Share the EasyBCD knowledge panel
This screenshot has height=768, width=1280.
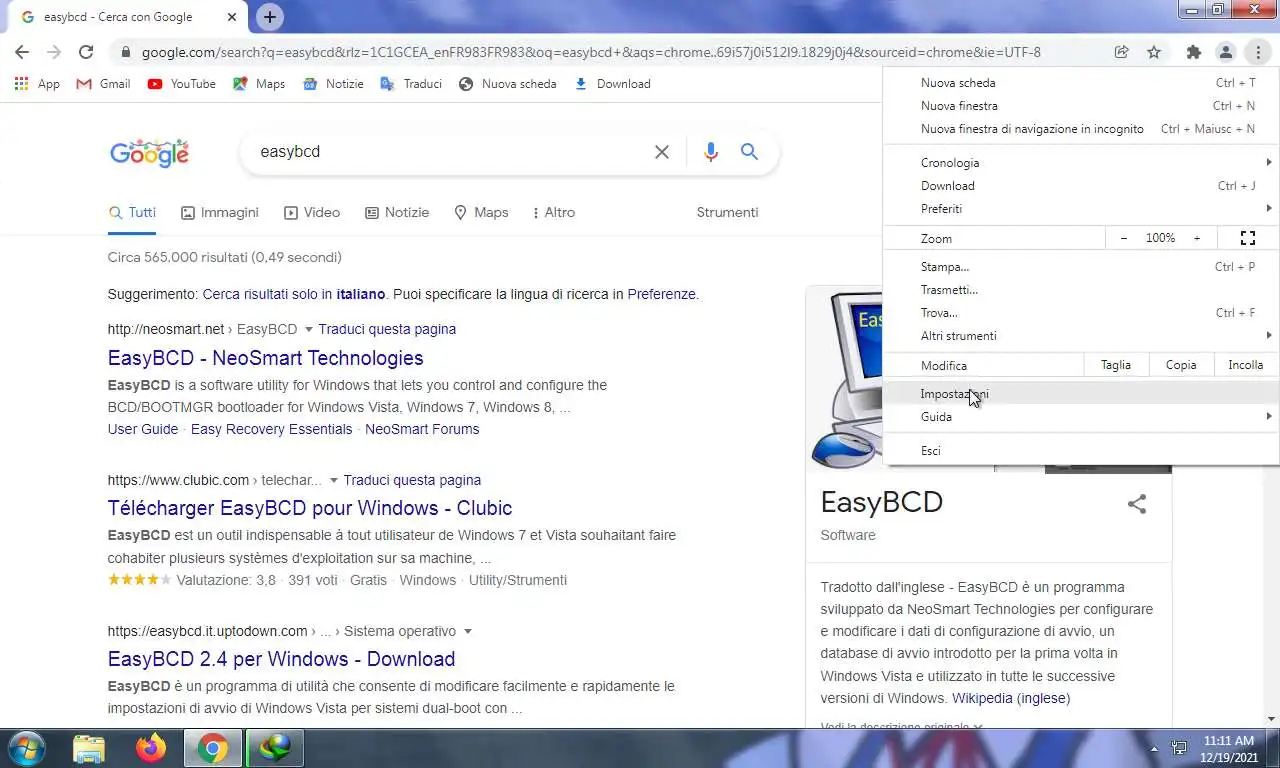click(1137, 504)
